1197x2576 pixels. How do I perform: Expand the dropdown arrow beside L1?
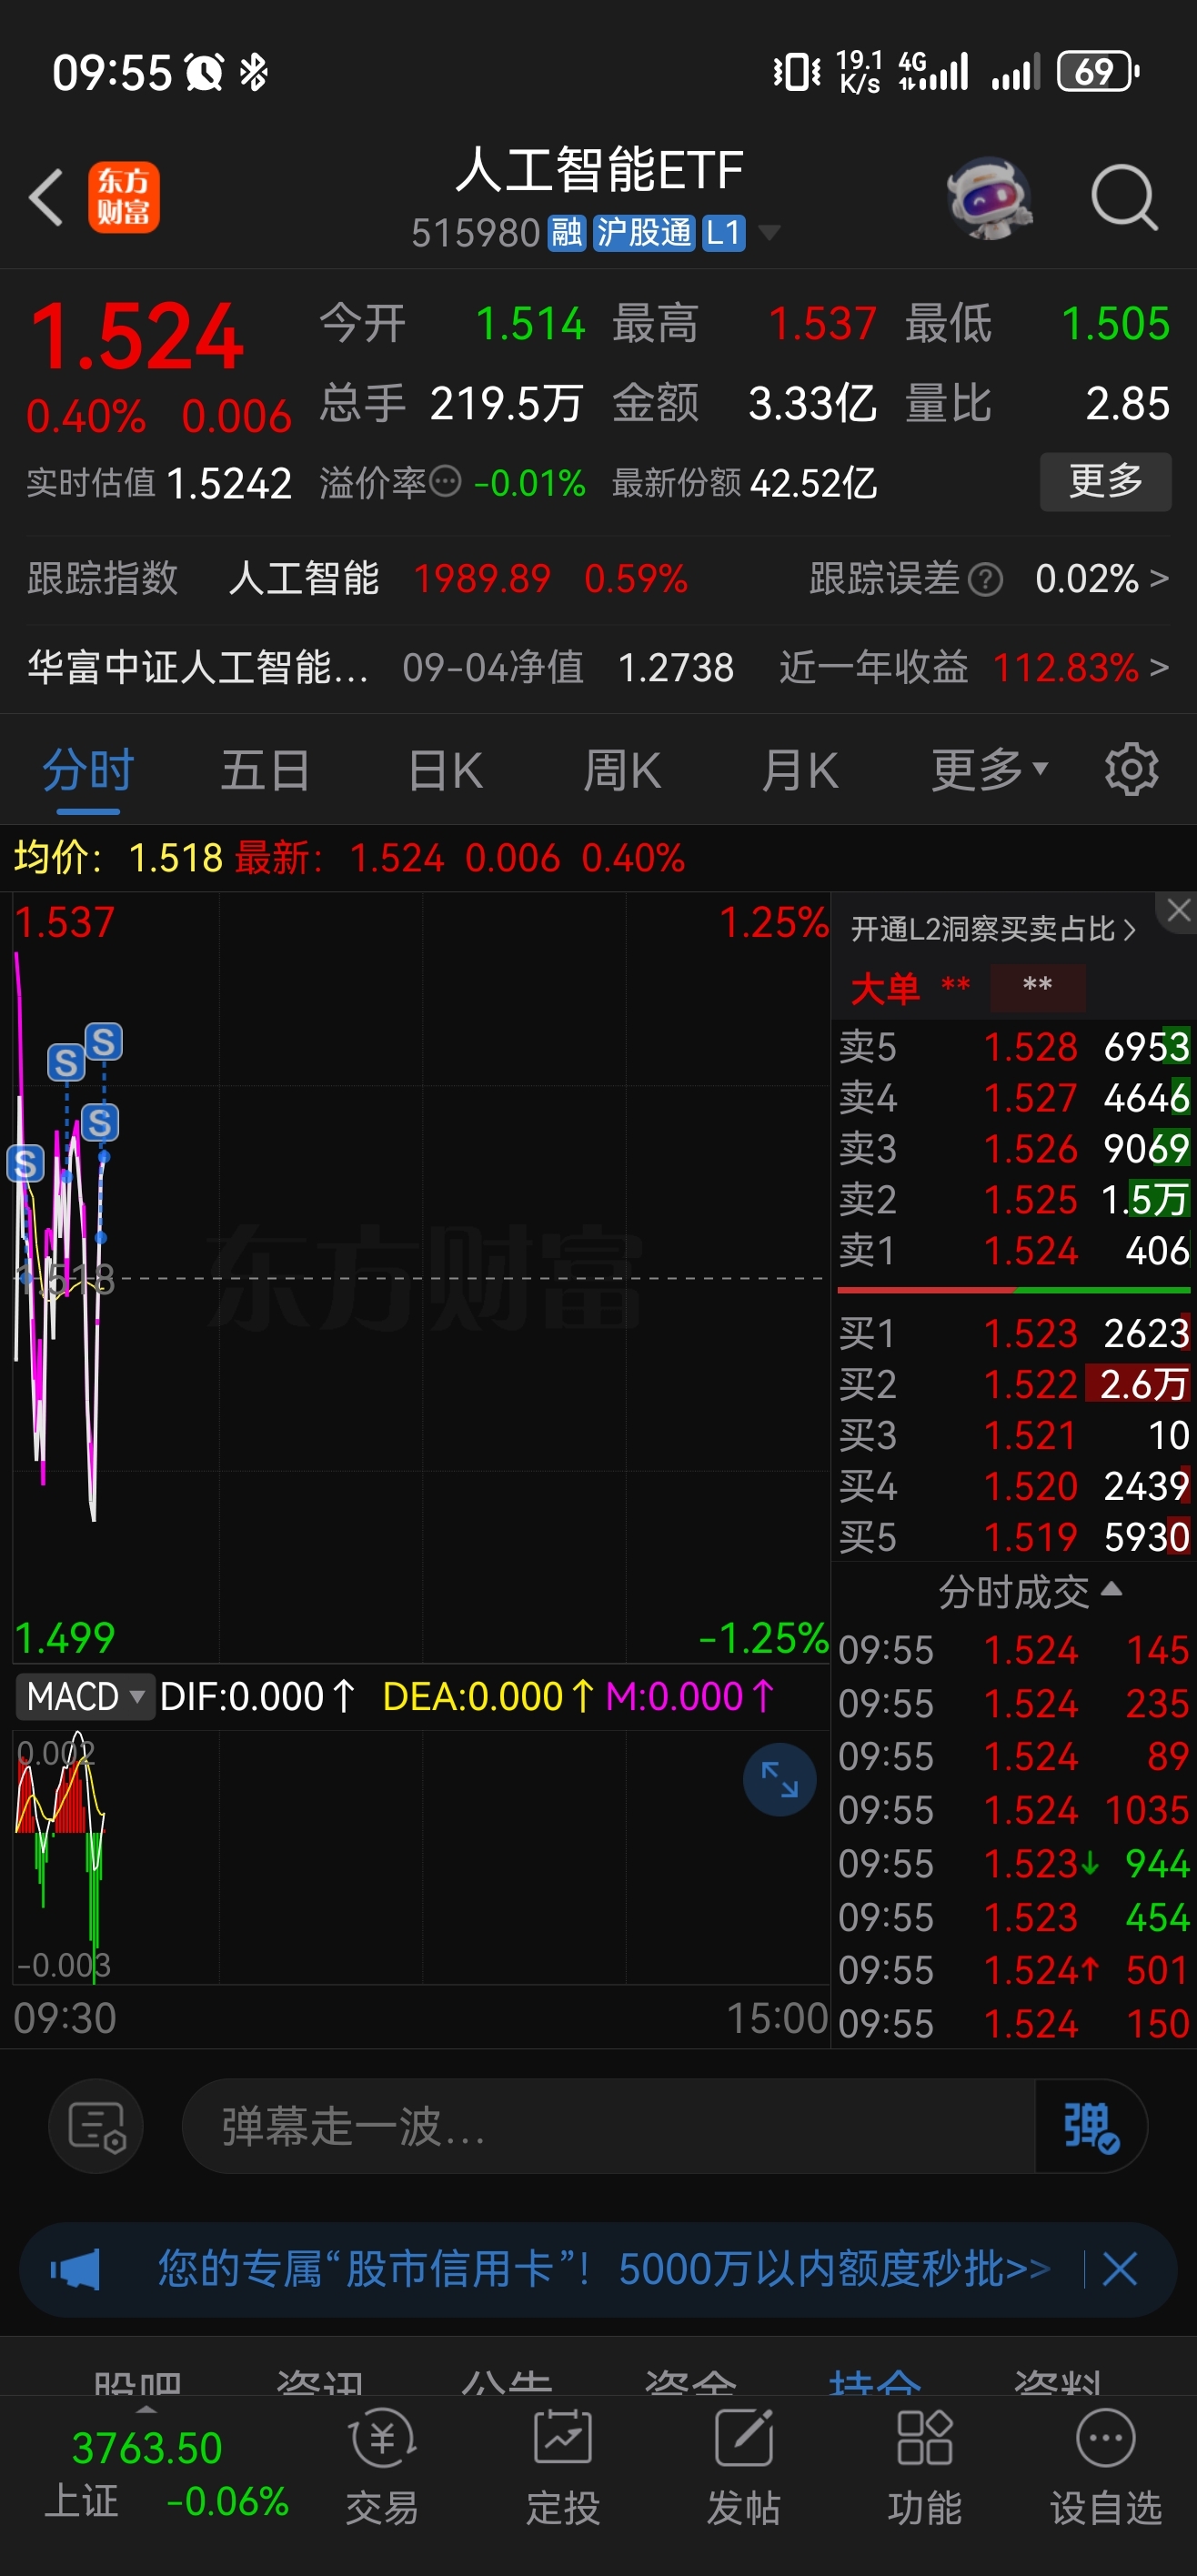tap(769, 233)
